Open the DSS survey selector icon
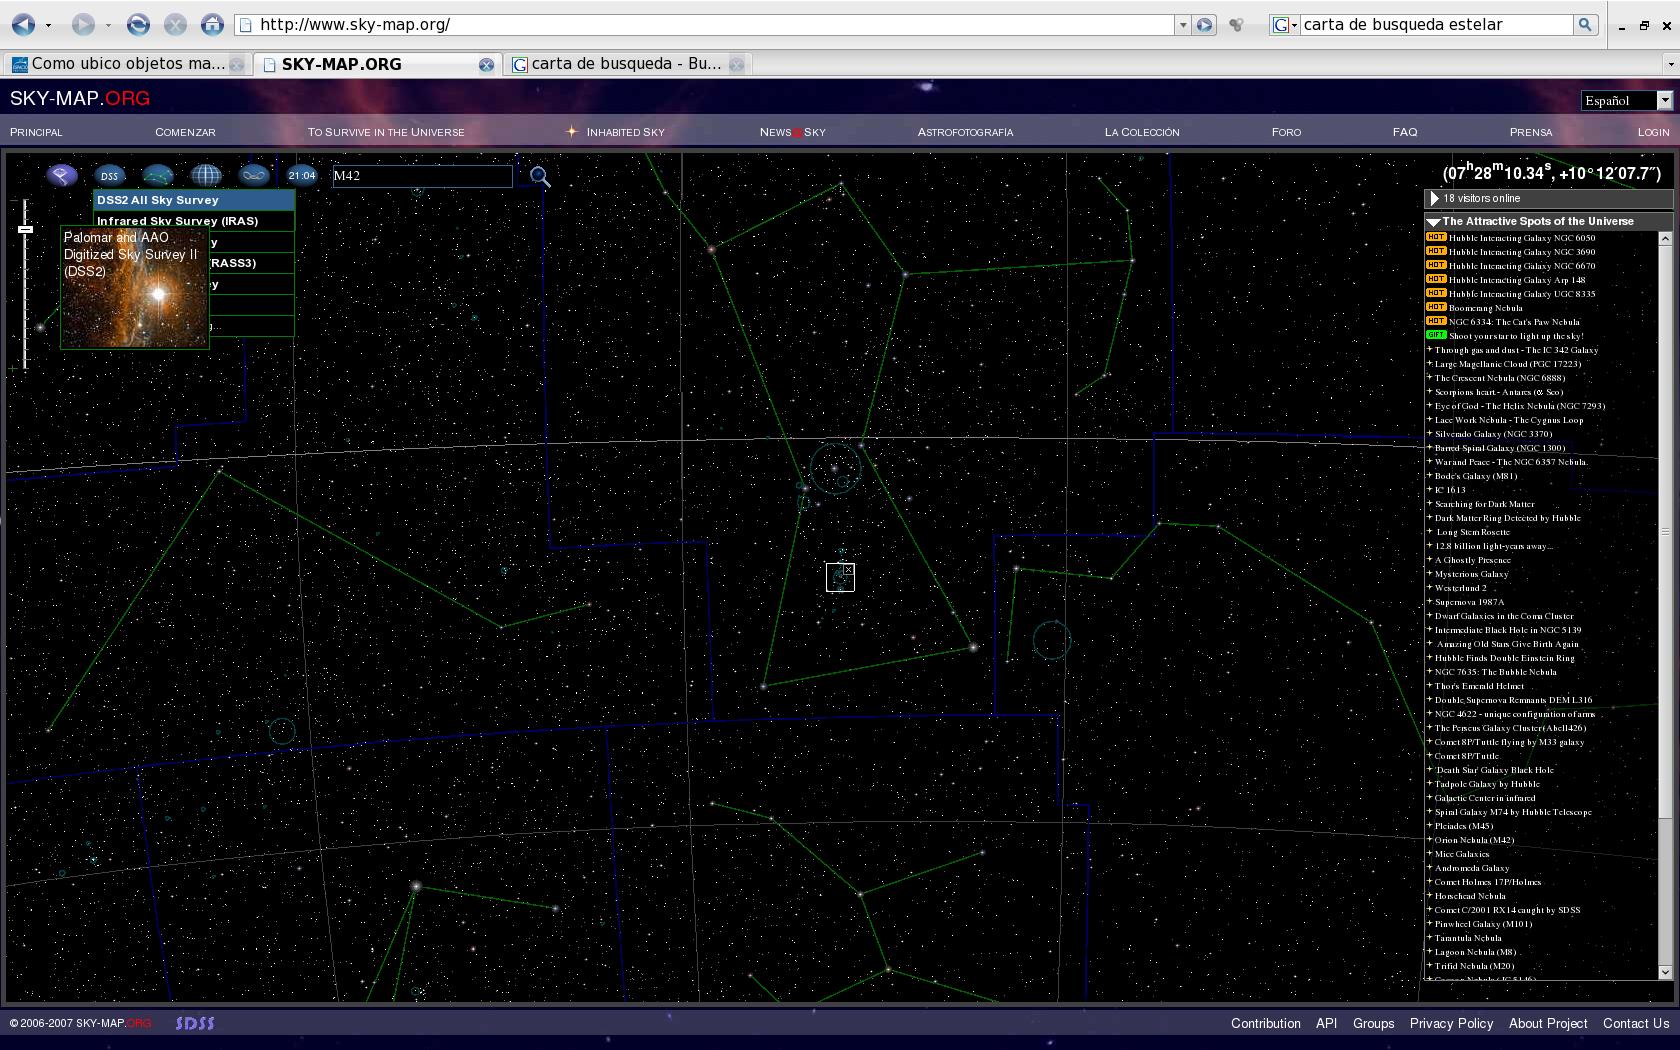 point(109,175)
